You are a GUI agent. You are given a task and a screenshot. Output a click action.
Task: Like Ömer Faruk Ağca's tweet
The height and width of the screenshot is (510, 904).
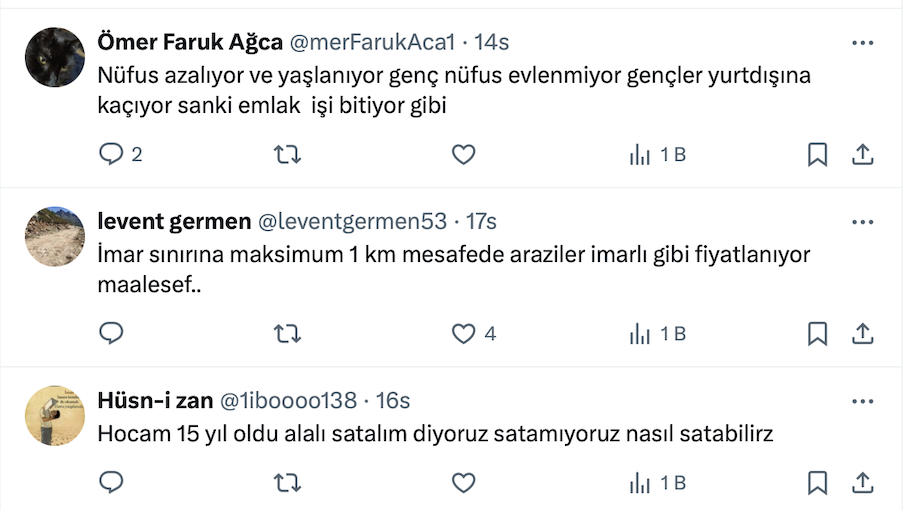pos(463,155)
